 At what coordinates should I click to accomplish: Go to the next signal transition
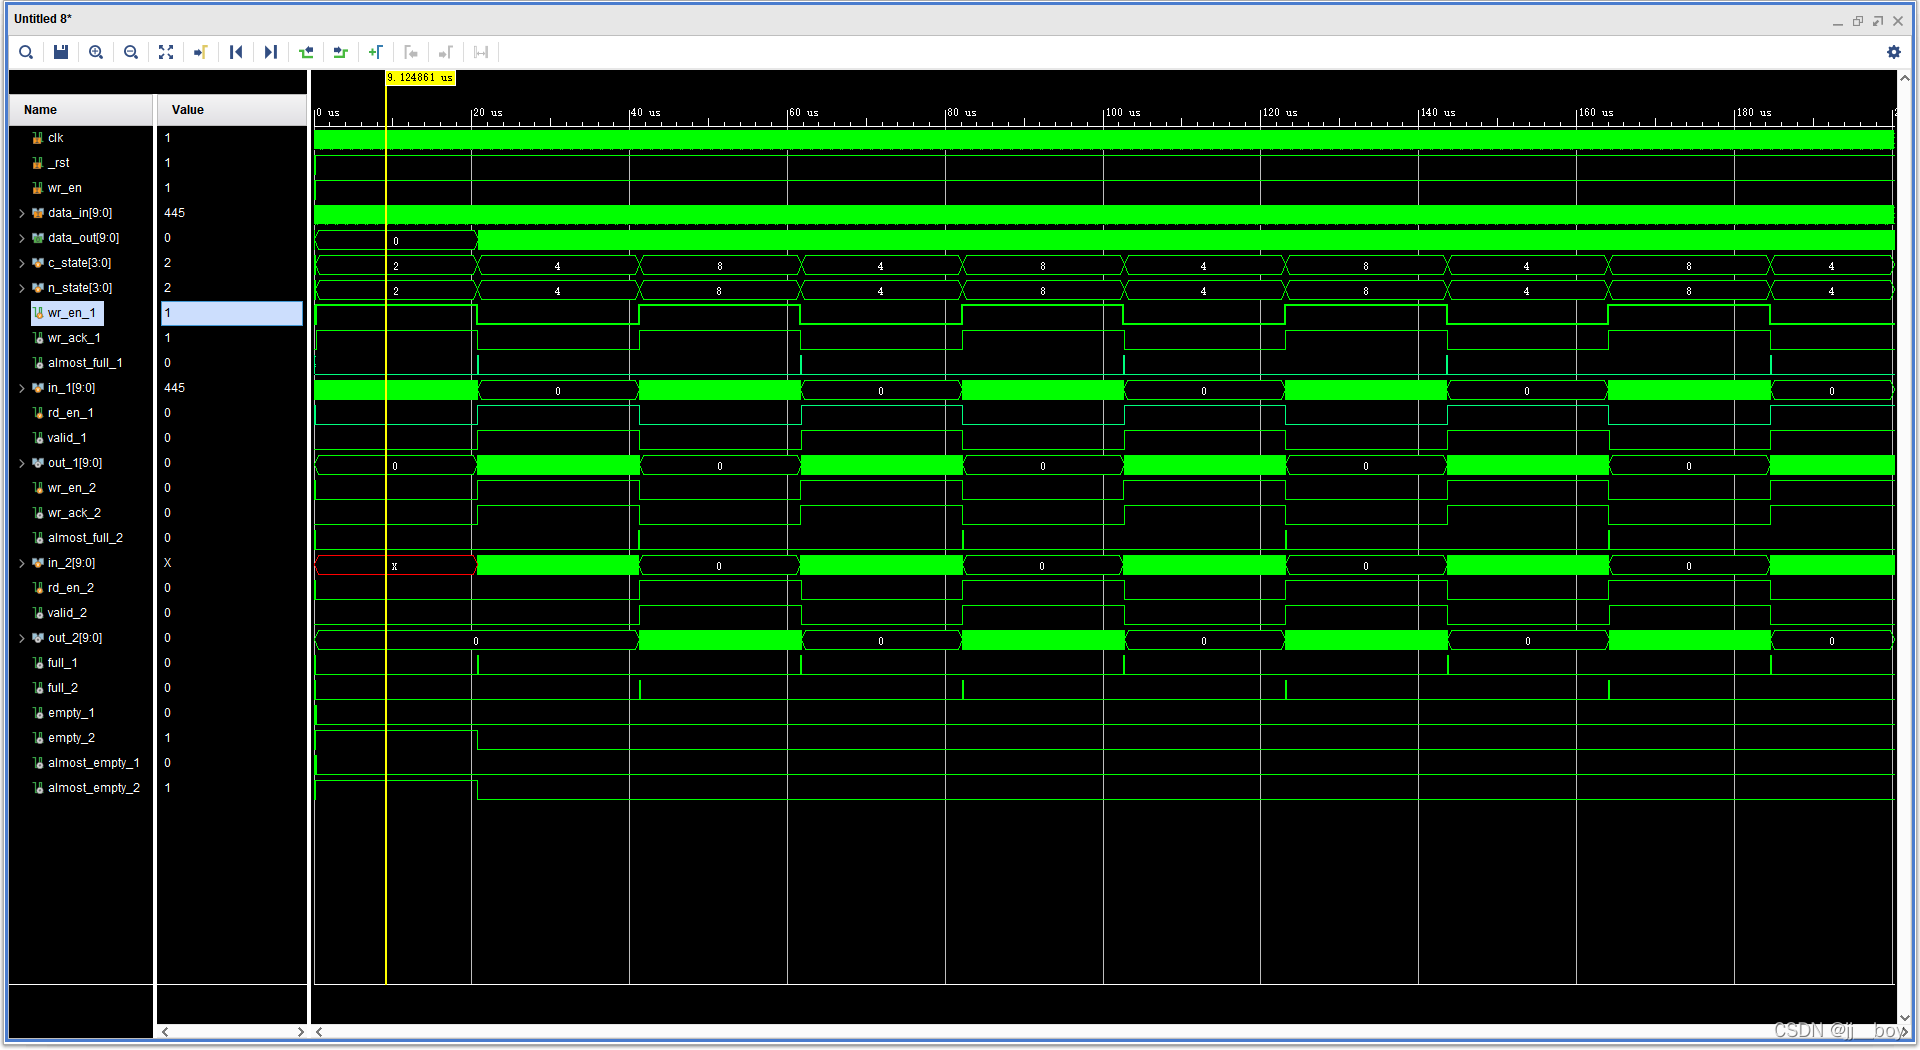341,52
